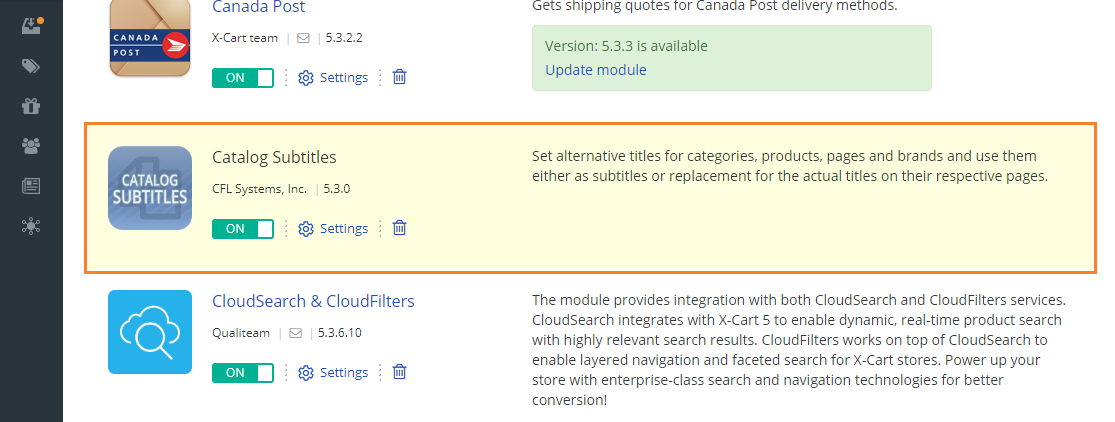Open the users group sidebar icon
This screenshot has width=1115, height=422.
coord(31,146)
